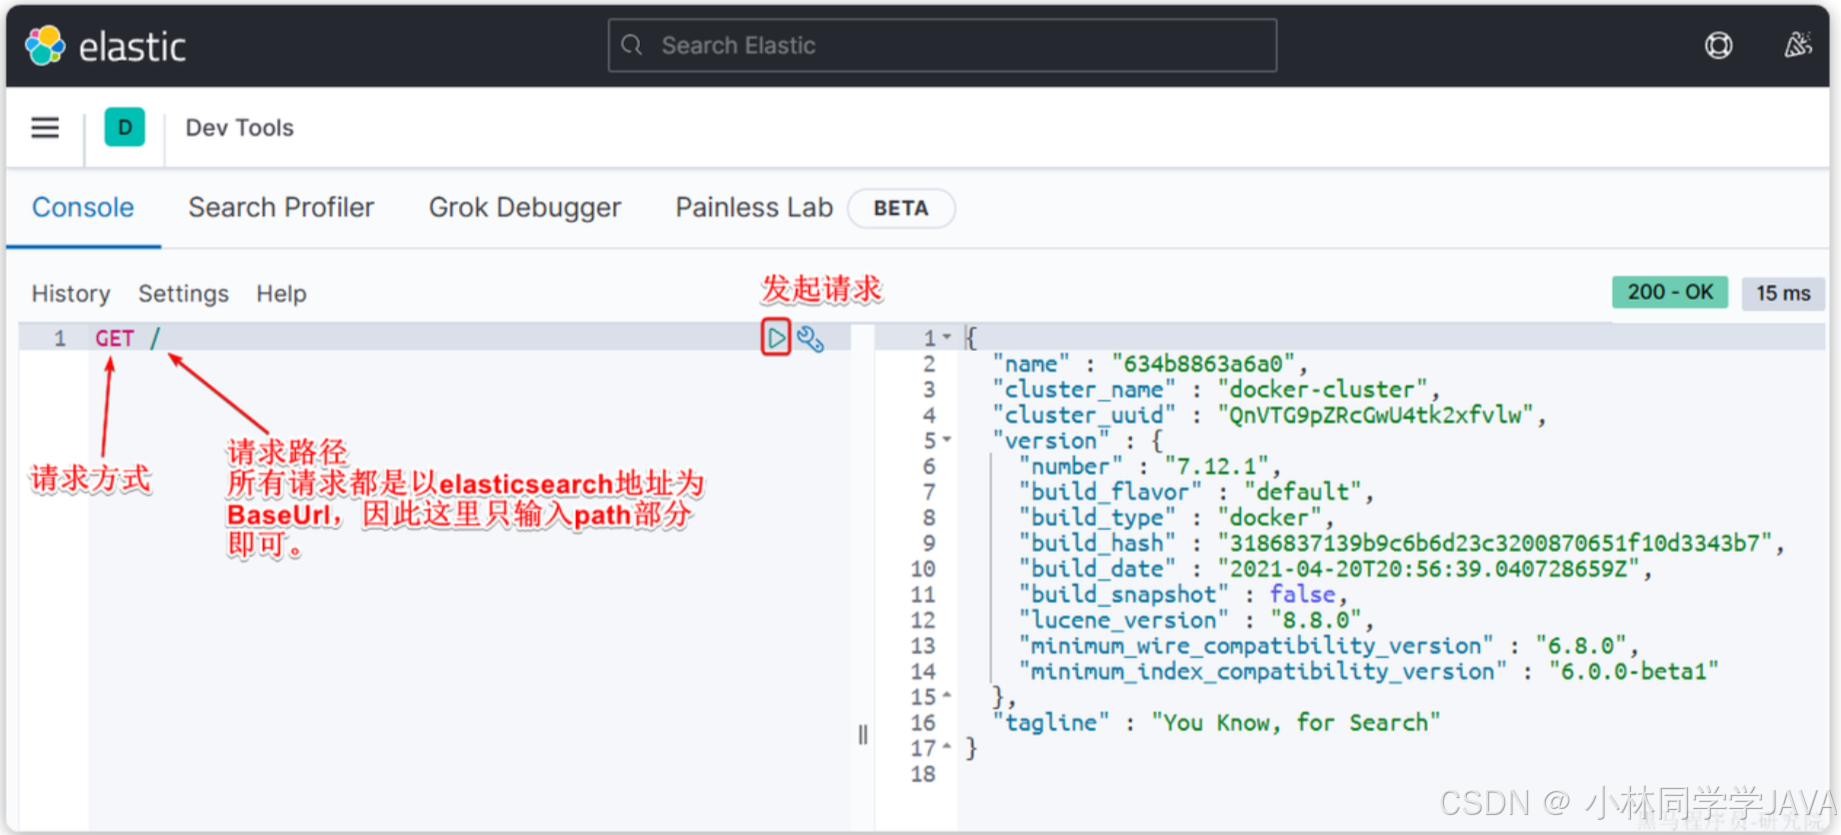
Task: Click the "default" build_flavor value
Action: tap(1303, 492)
